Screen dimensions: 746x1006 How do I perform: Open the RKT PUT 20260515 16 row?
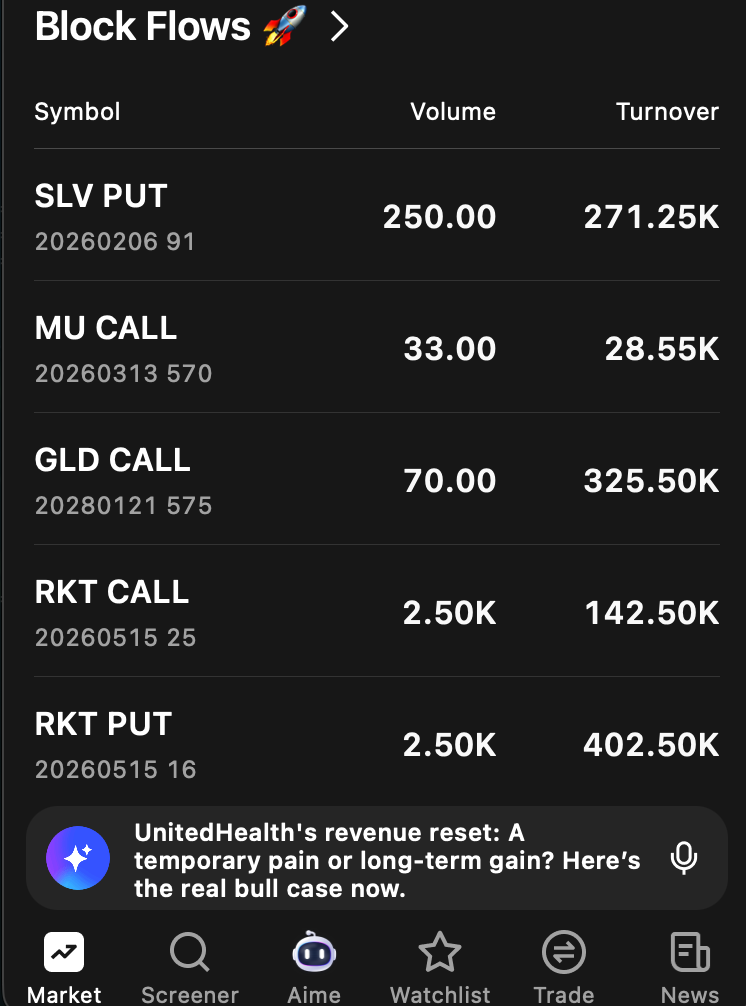115,743
